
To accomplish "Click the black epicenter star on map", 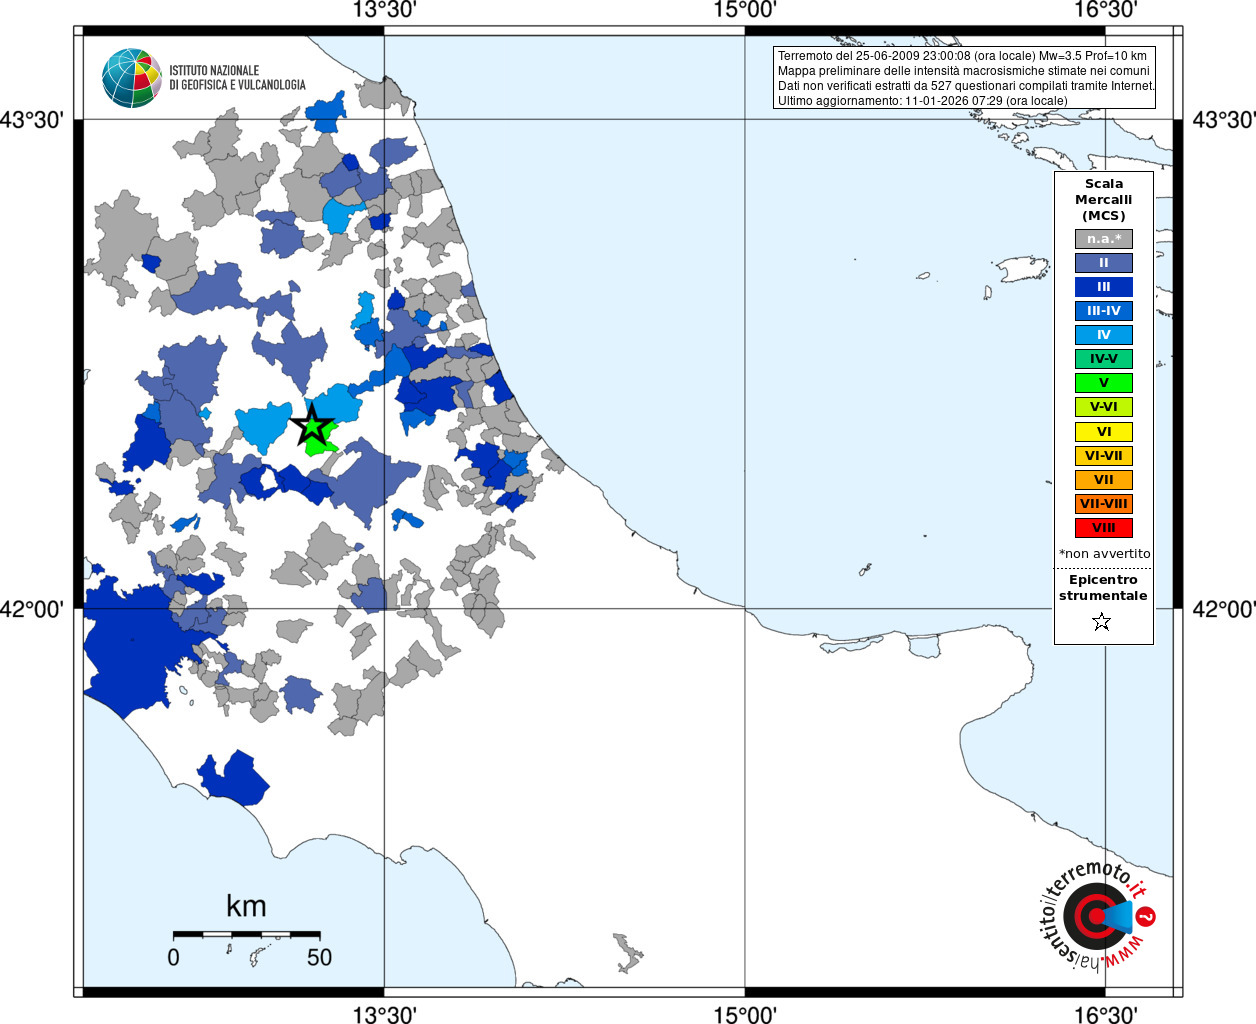I will [x=313, y=426].
